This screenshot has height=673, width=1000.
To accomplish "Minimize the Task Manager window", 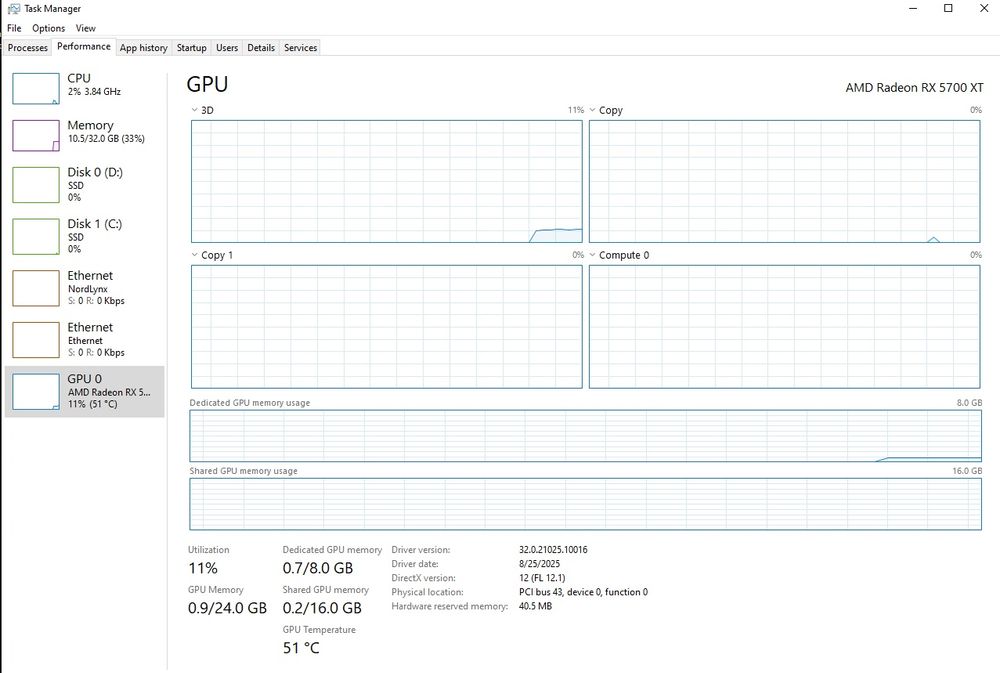I will pos(913,9).
